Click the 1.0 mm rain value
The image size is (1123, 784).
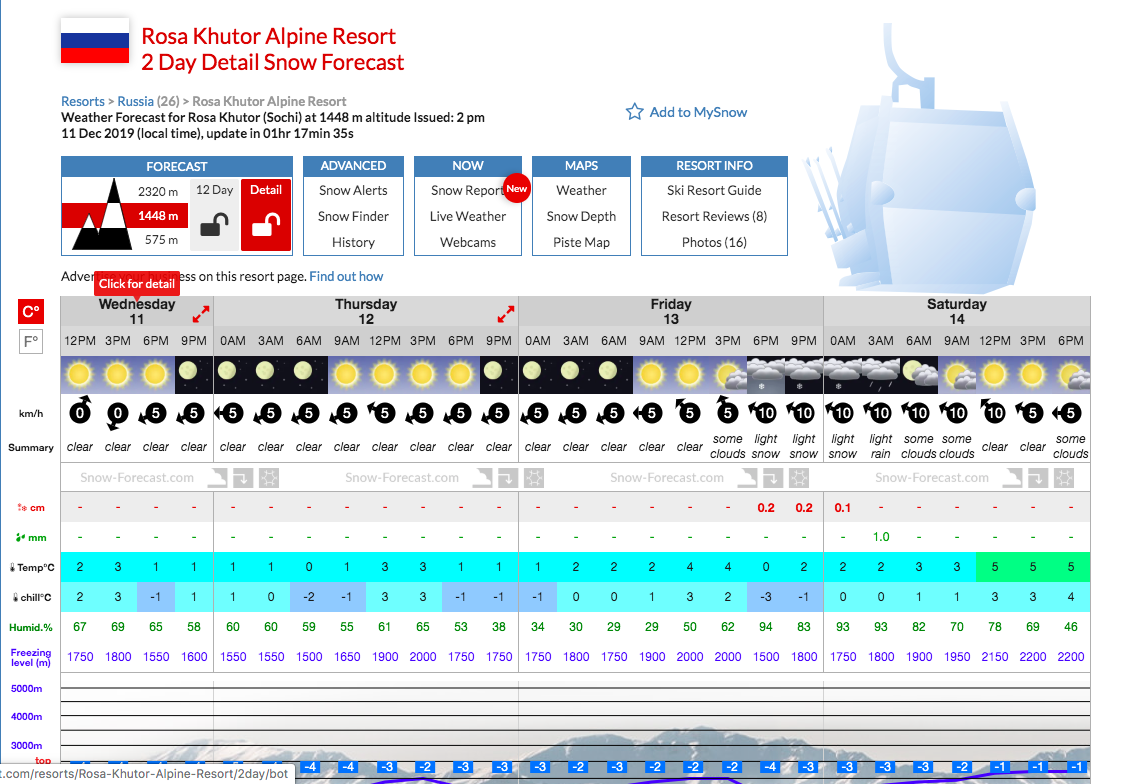click(x=881, y=537)
